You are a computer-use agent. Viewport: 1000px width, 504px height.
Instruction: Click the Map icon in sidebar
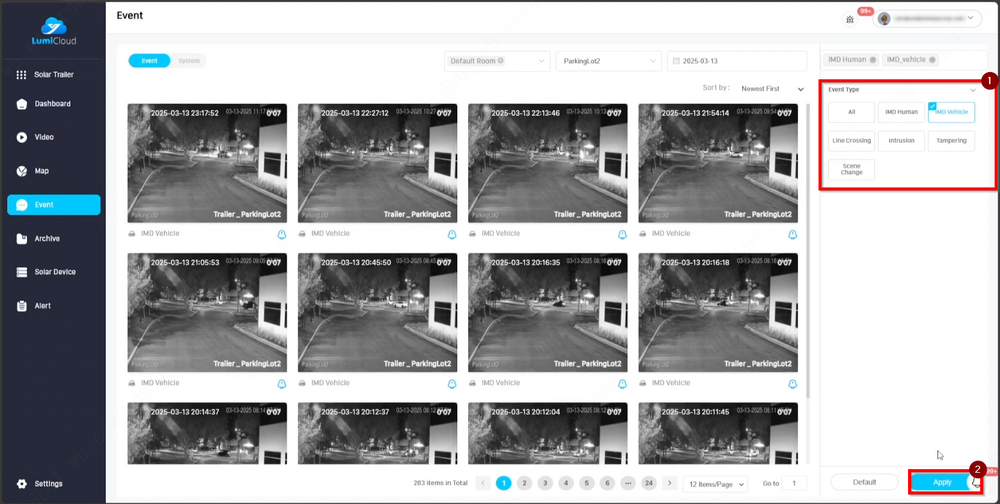21,171
